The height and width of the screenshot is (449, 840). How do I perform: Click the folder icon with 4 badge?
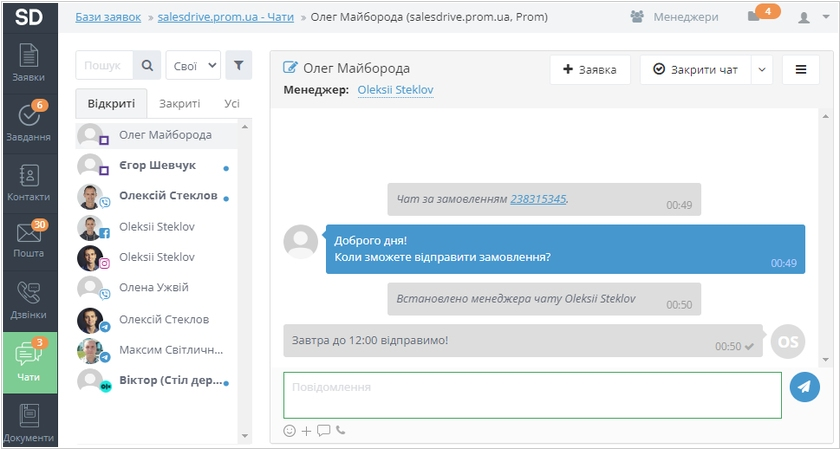coord(754,17)
